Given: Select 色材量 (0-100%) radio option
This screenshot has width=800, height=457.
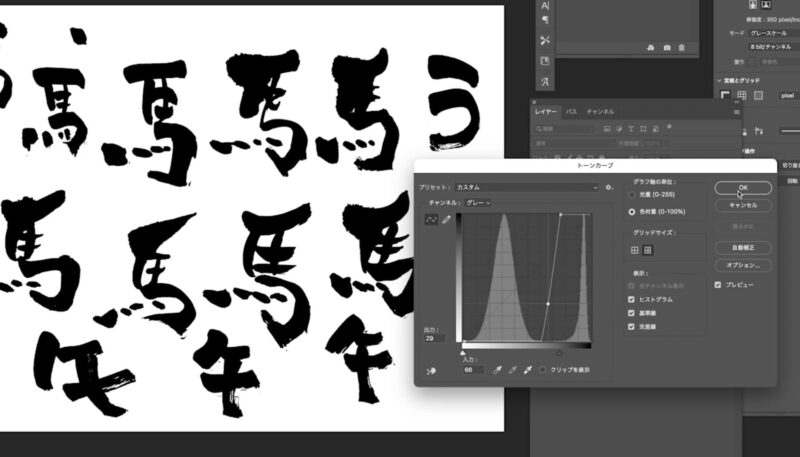Looking at the screenshot, I should [632, 211].
